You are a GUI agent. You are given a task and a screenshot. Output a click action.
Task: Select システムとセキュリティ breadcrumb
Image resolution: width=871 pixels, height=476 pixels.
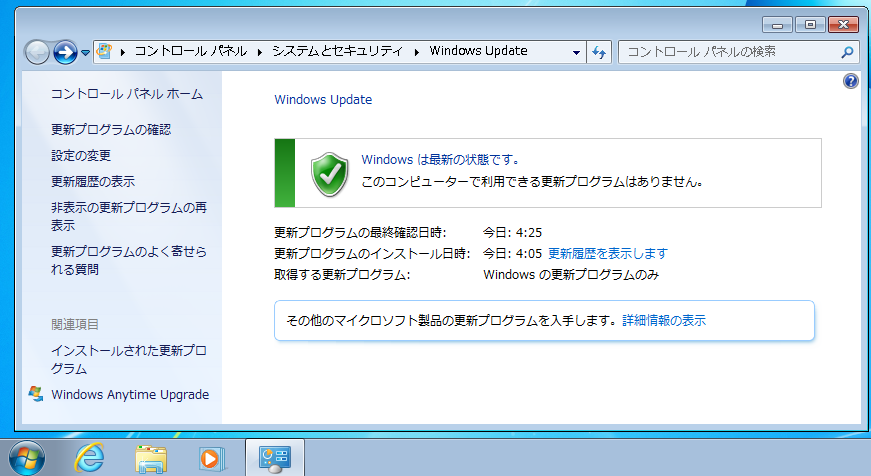tap(337, 51)
